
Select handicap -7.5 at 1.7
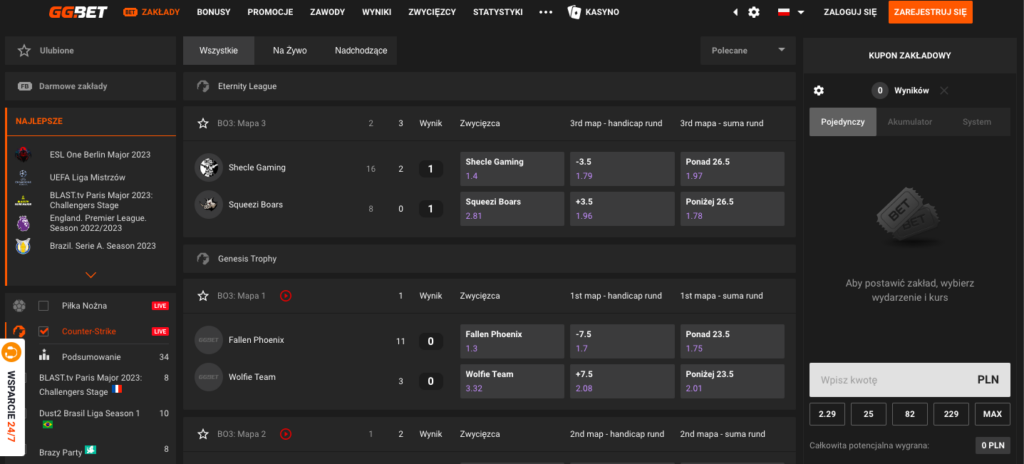pyautogui.click(x=622, y=341)
